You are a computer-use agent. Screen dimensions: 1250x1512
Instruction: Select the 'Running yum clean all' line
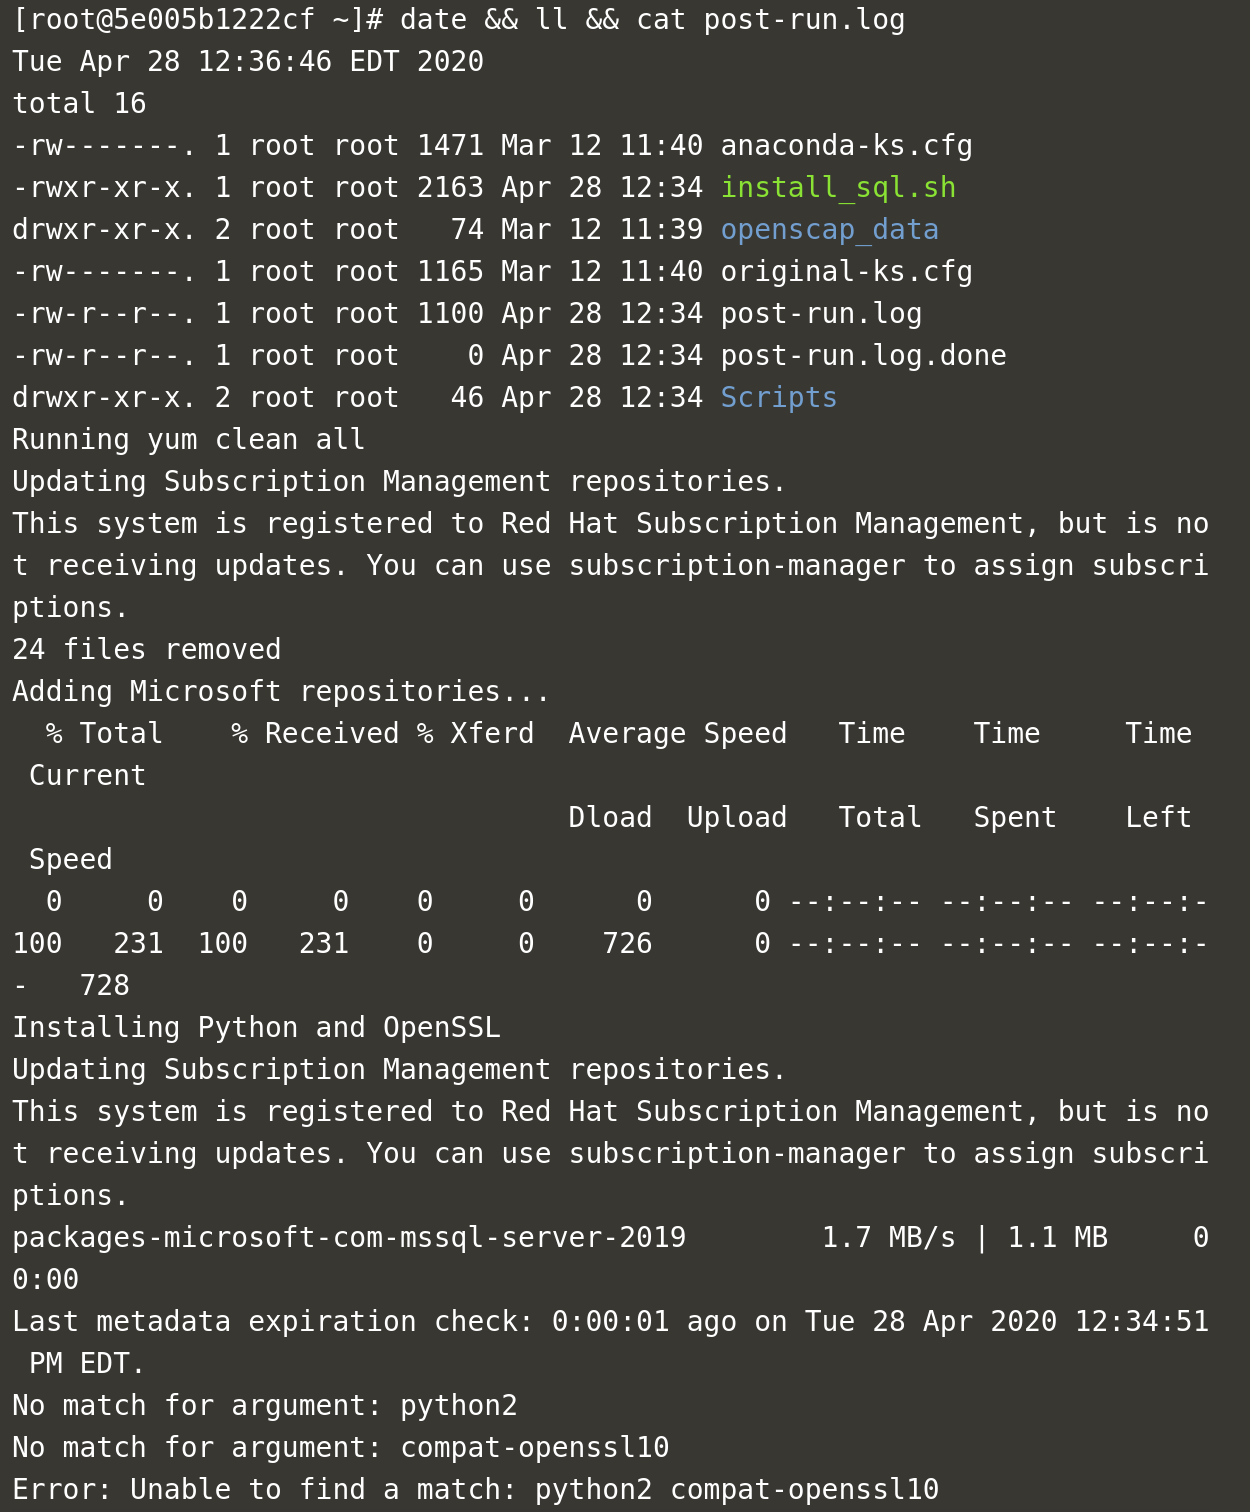click(x=187, y=439)
